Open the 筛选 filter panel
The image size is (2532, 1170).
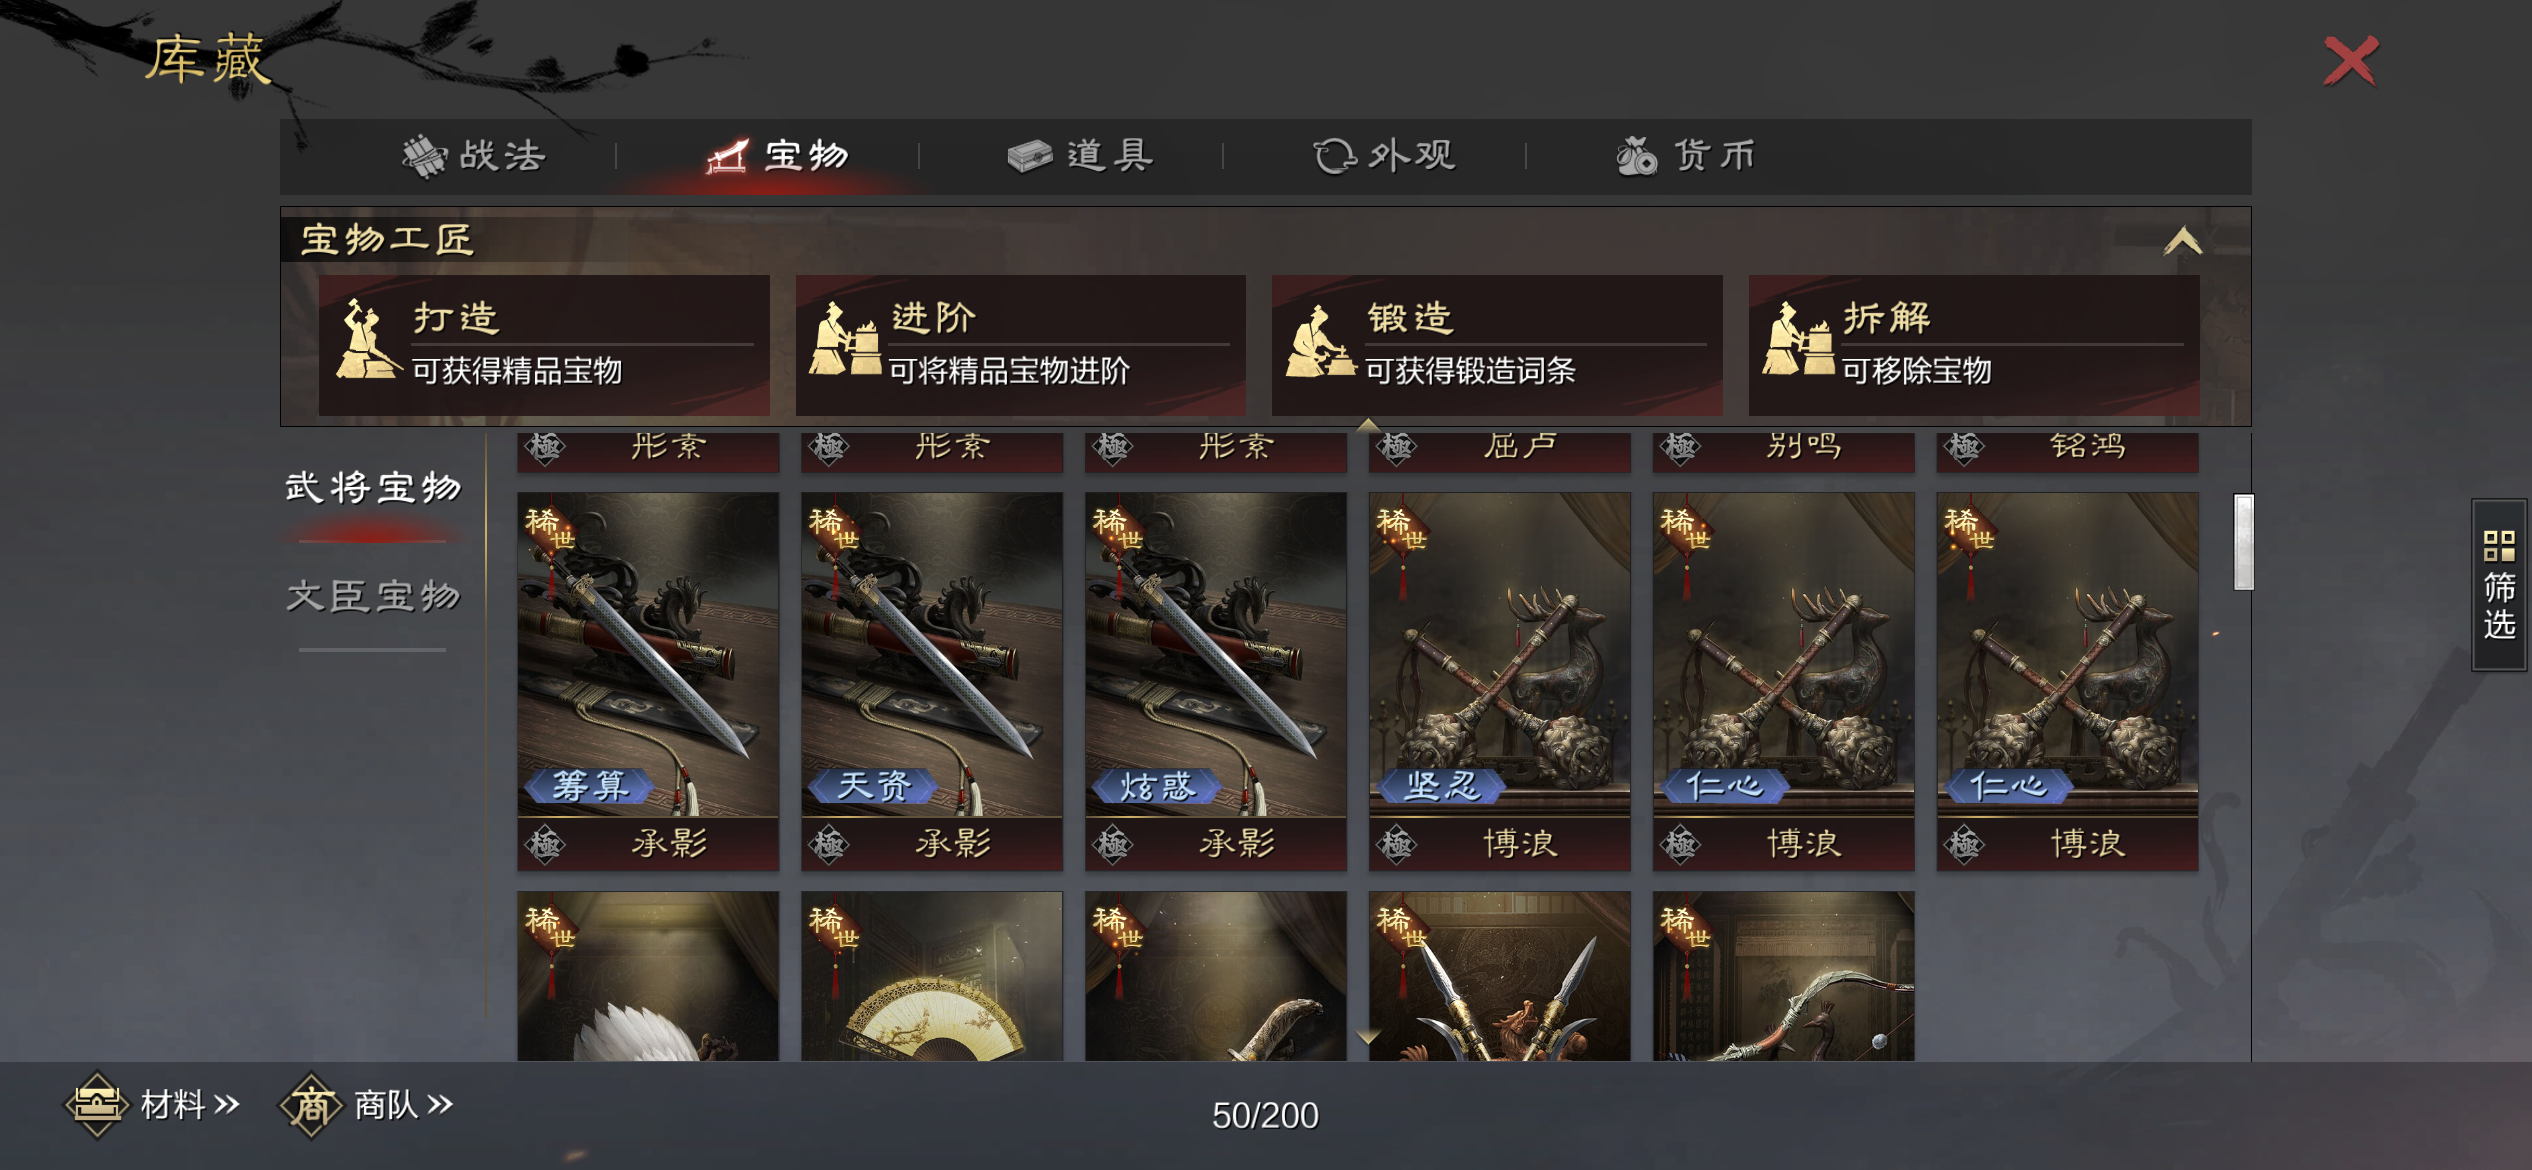(x=2499, y=585)
